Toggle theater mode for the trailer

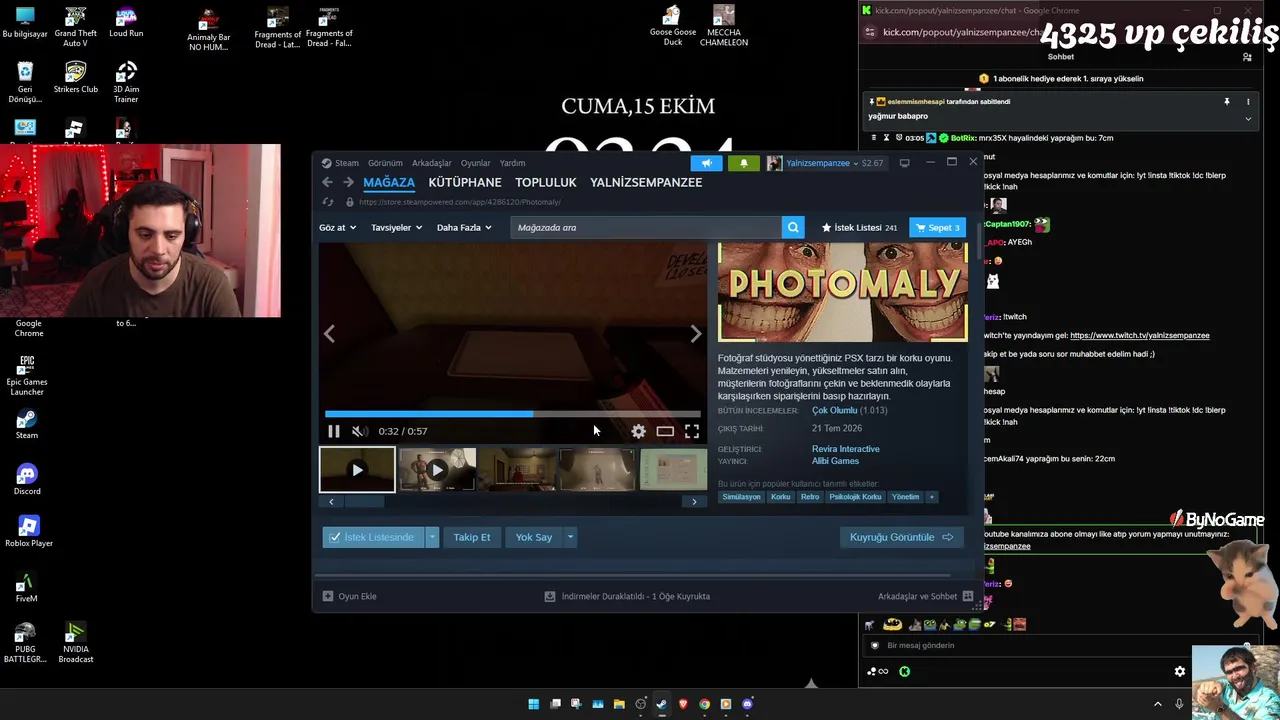pos(665,431)
